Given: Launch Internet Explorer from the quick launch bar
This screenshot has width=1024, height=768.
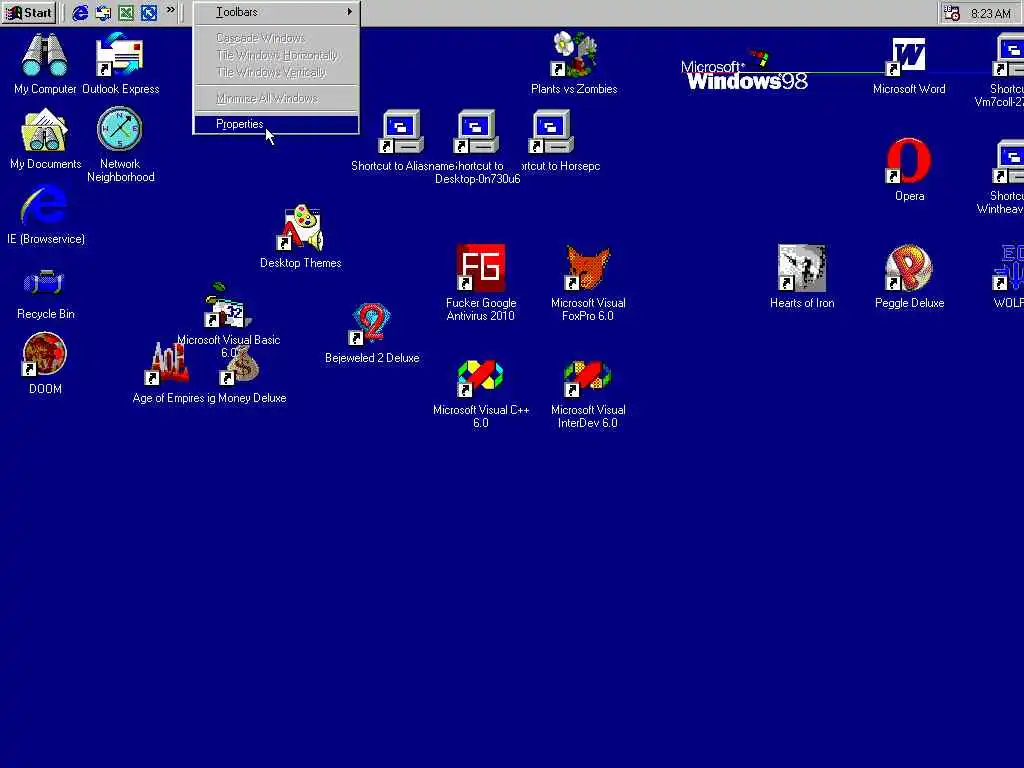Looking at the screenshot, I should coord(80,12).
